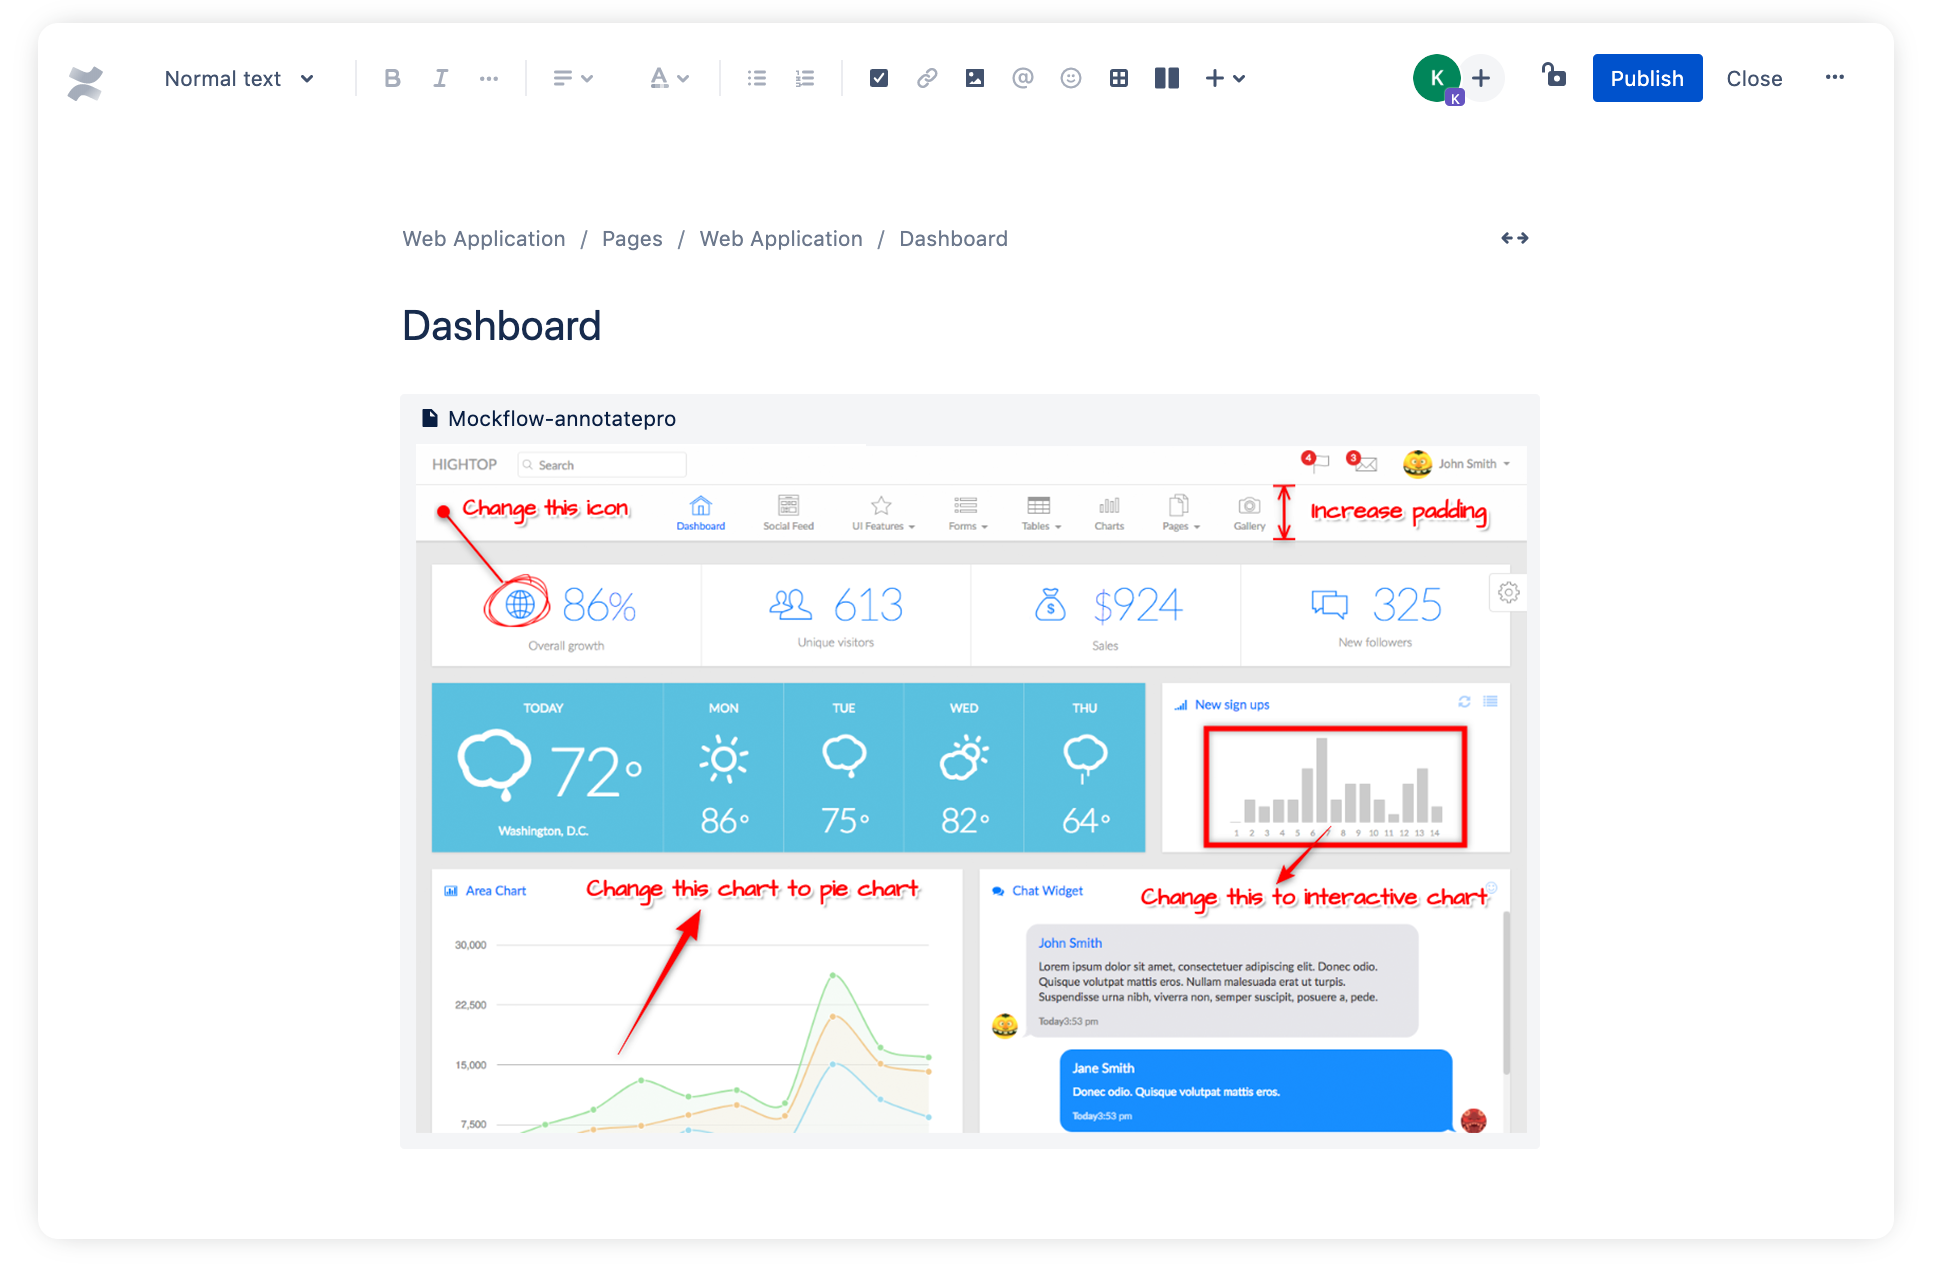The image size is (1933, 1287).
Task: Click the K user avatar
Action: (1437, 78)
